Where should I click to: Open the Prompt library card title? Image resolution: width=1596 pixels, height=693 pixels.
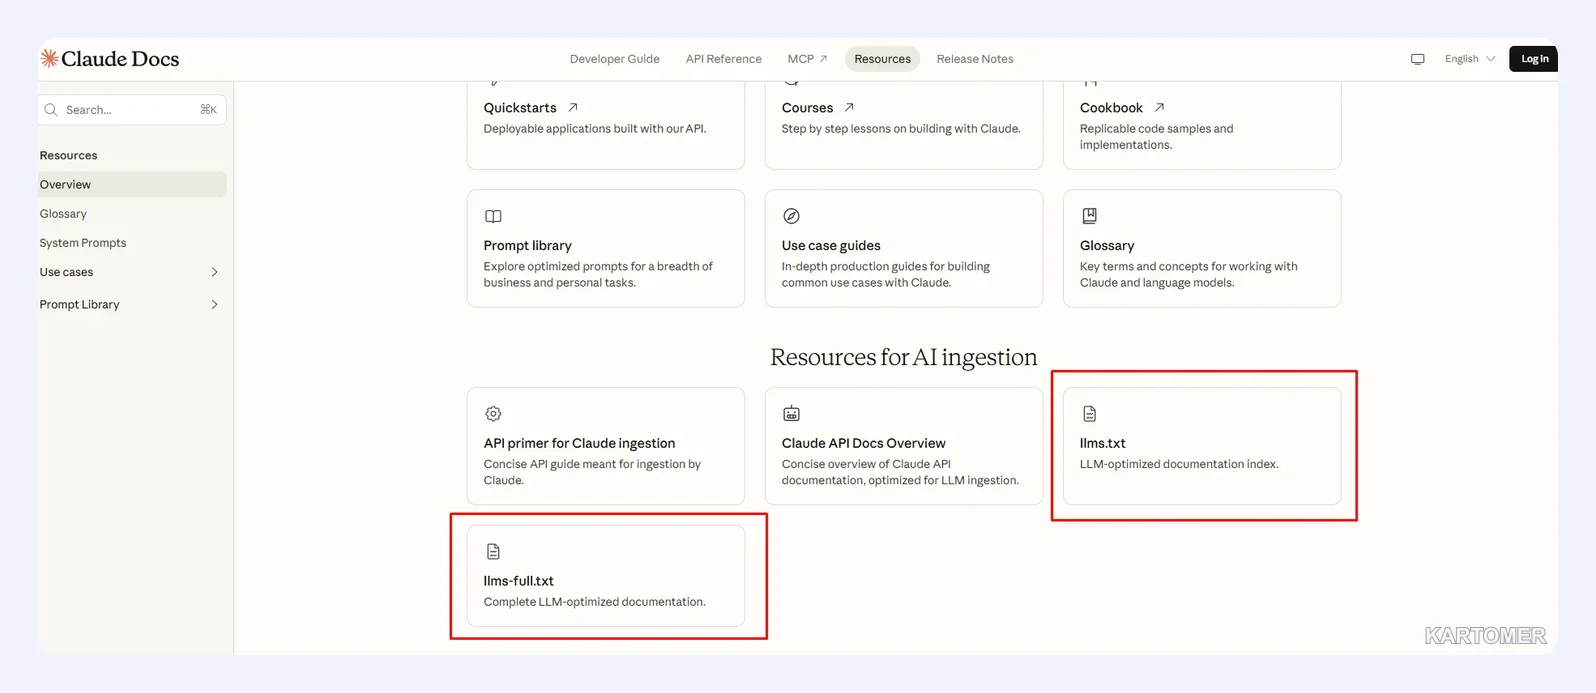click(x=528, y=246)
